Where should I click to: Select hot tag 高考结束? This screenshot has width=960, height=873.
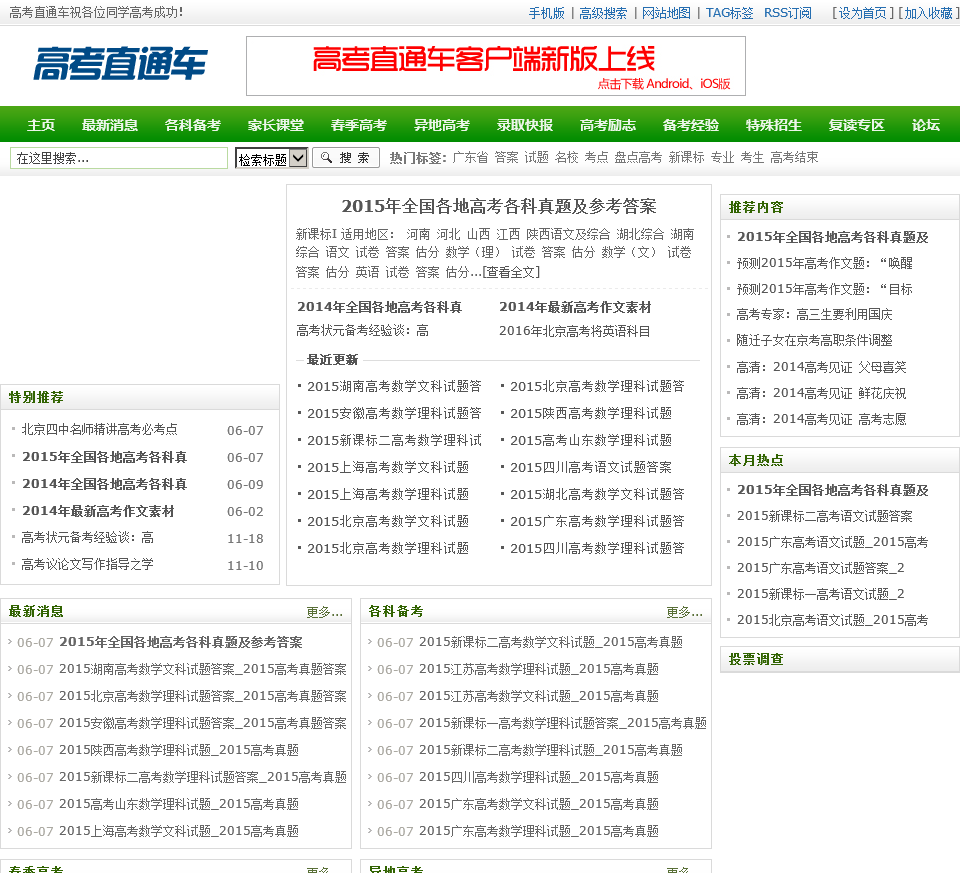point(794,157)
